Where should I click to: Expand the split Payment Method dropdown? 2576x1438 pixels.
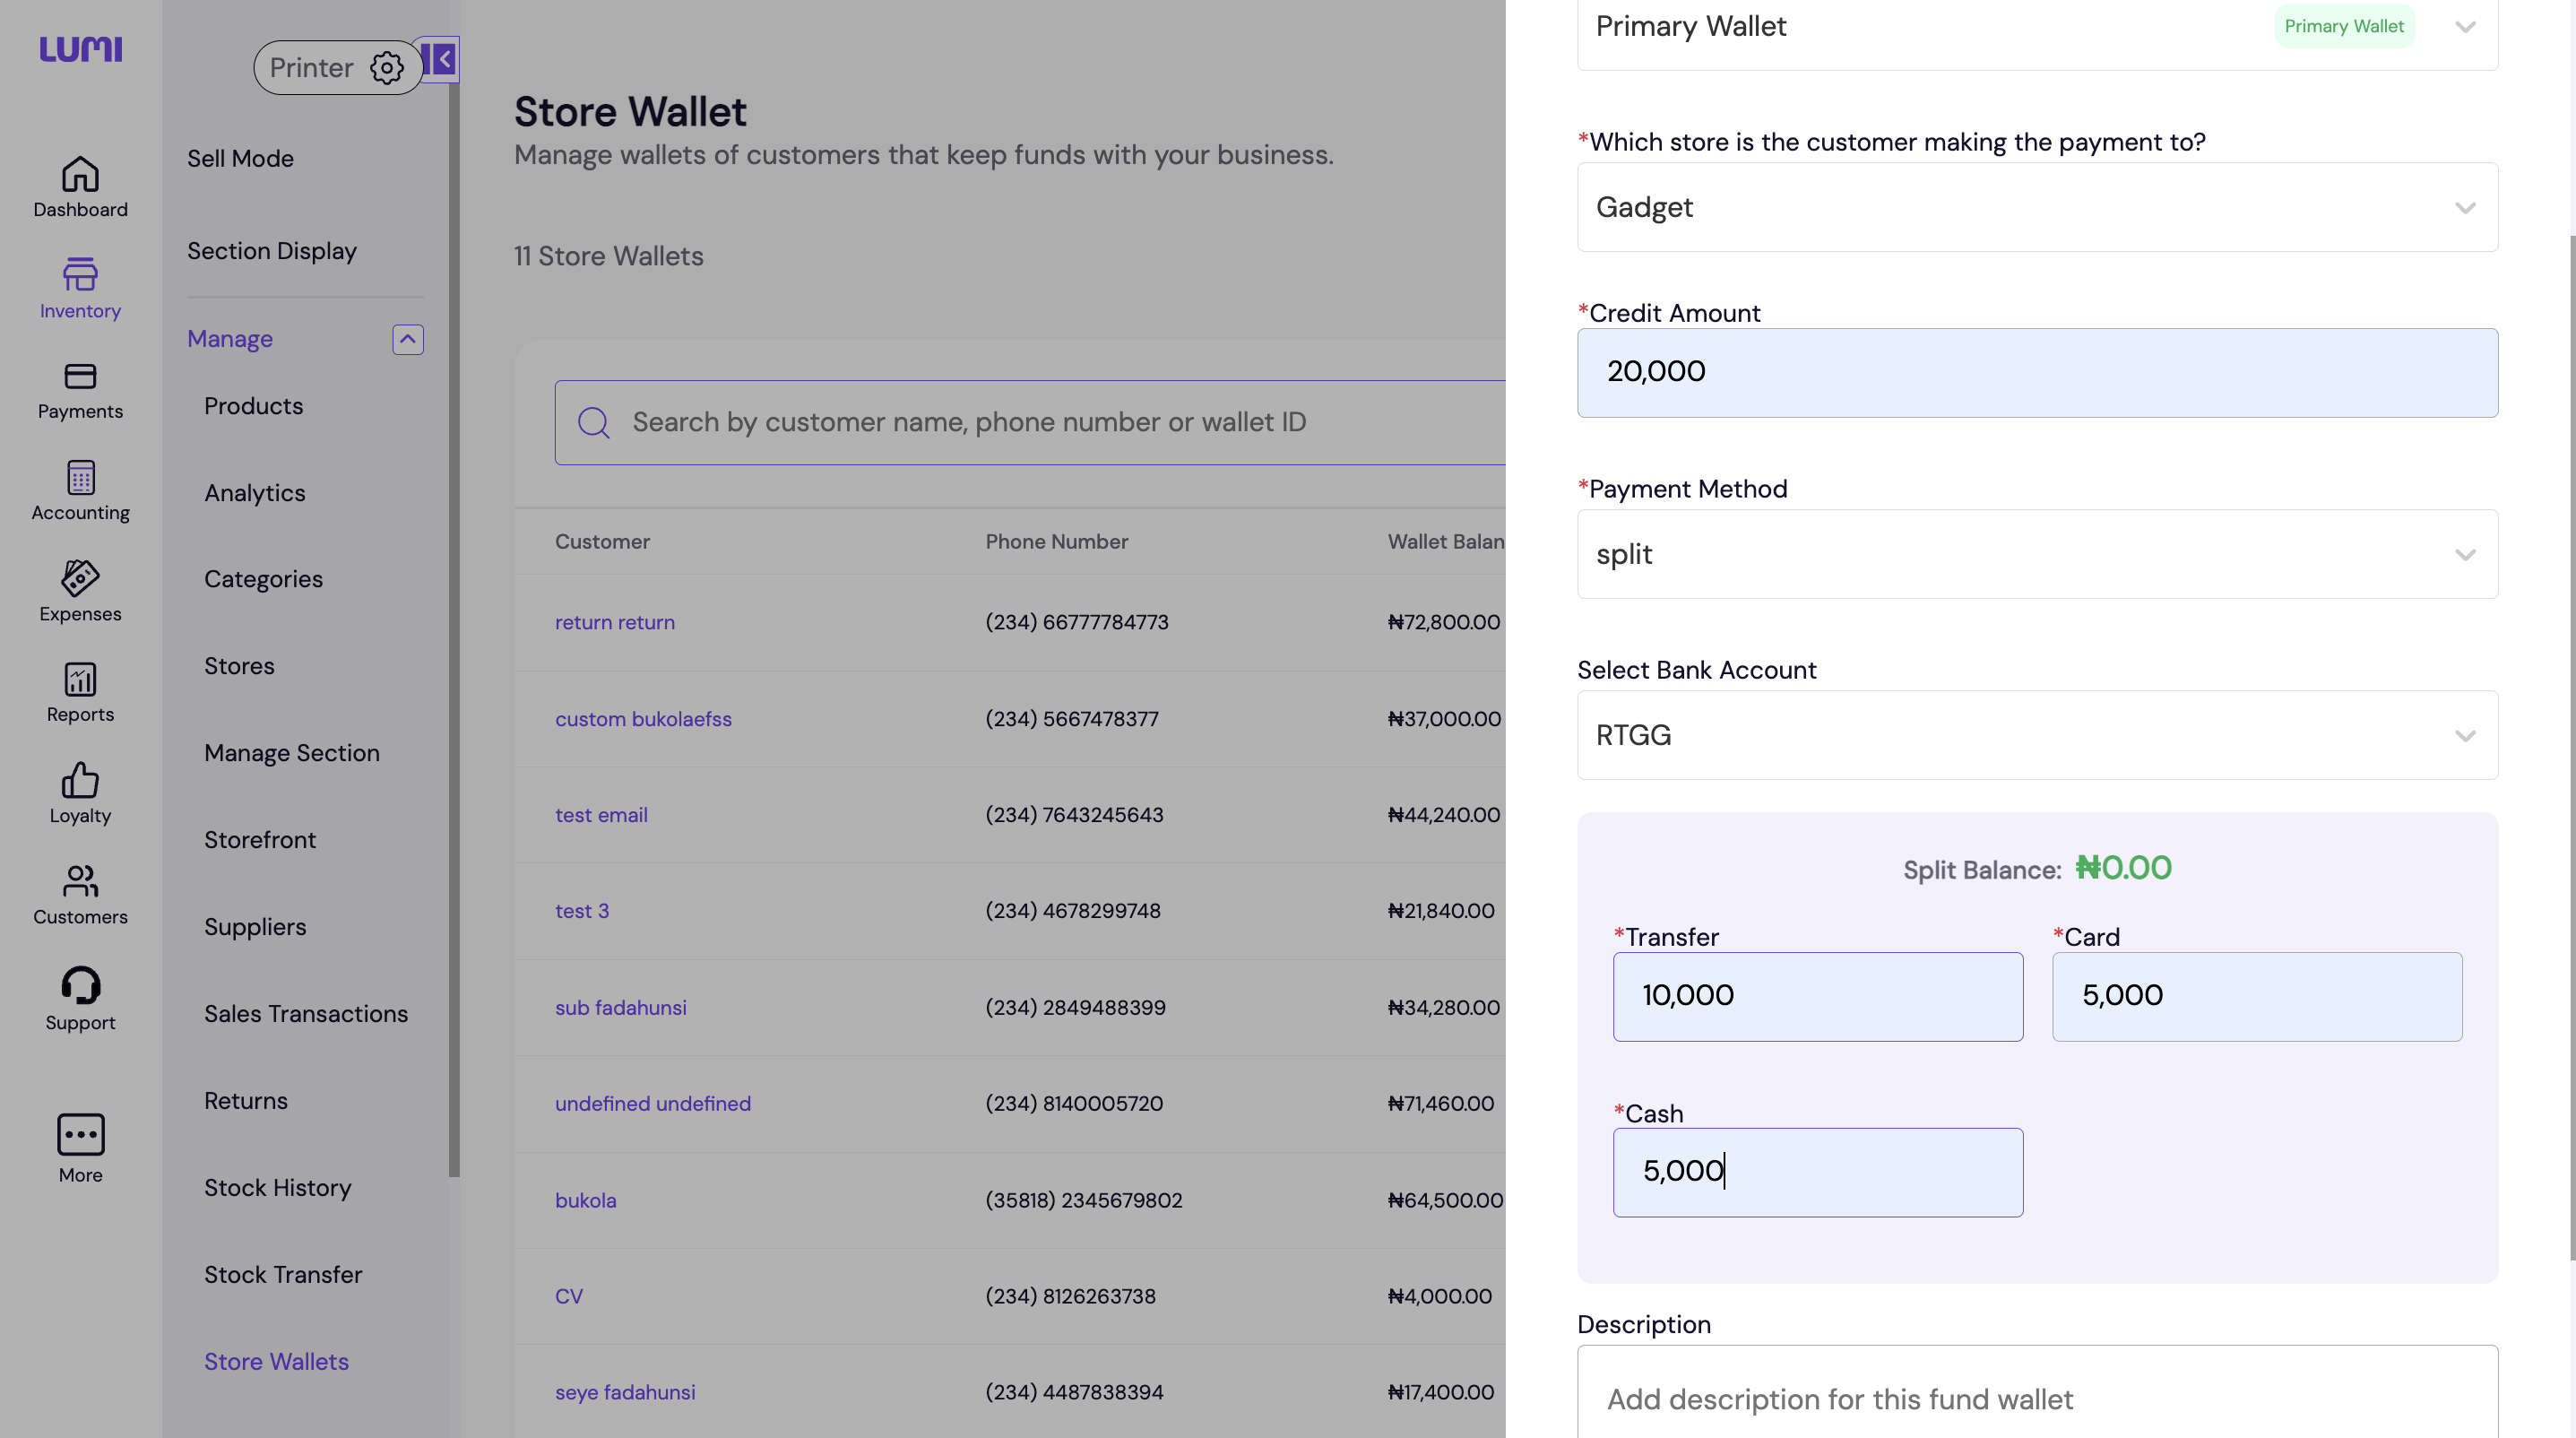coord(2037,554)
